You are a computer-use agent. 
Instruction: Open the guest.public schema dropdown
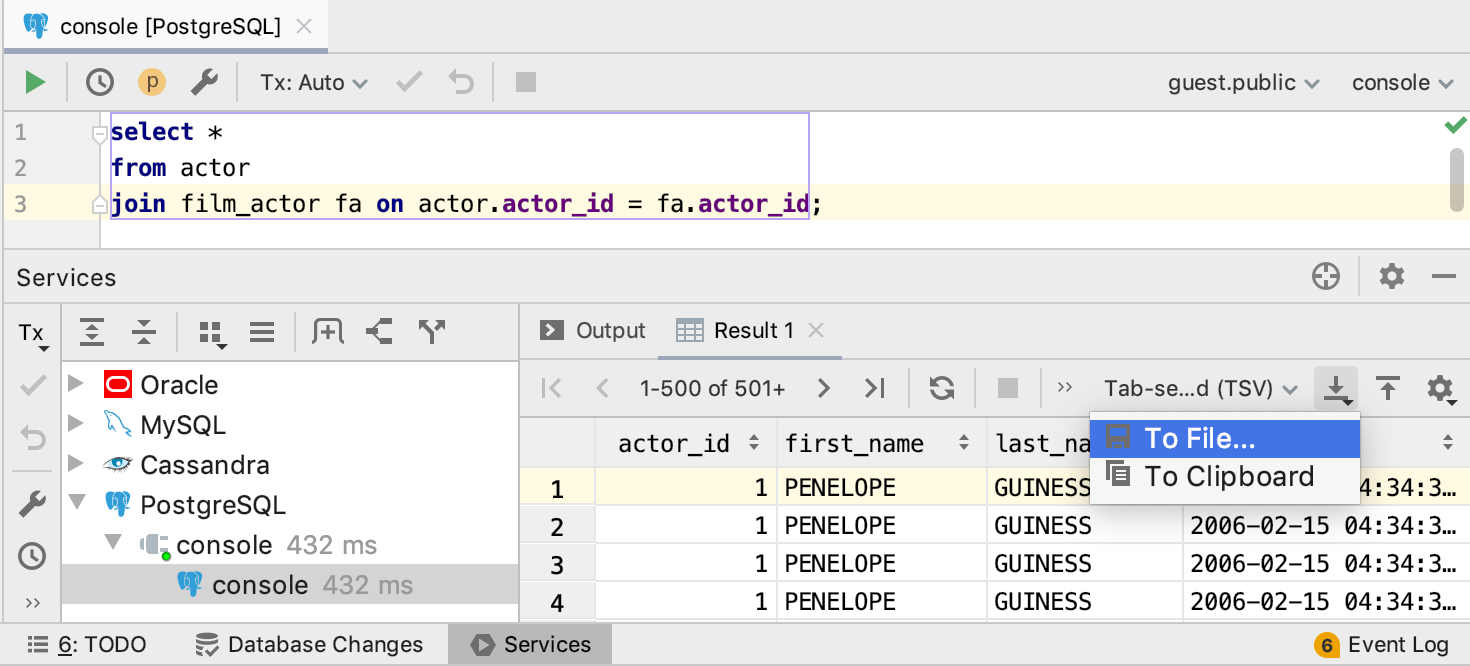tap(1243, 82)
